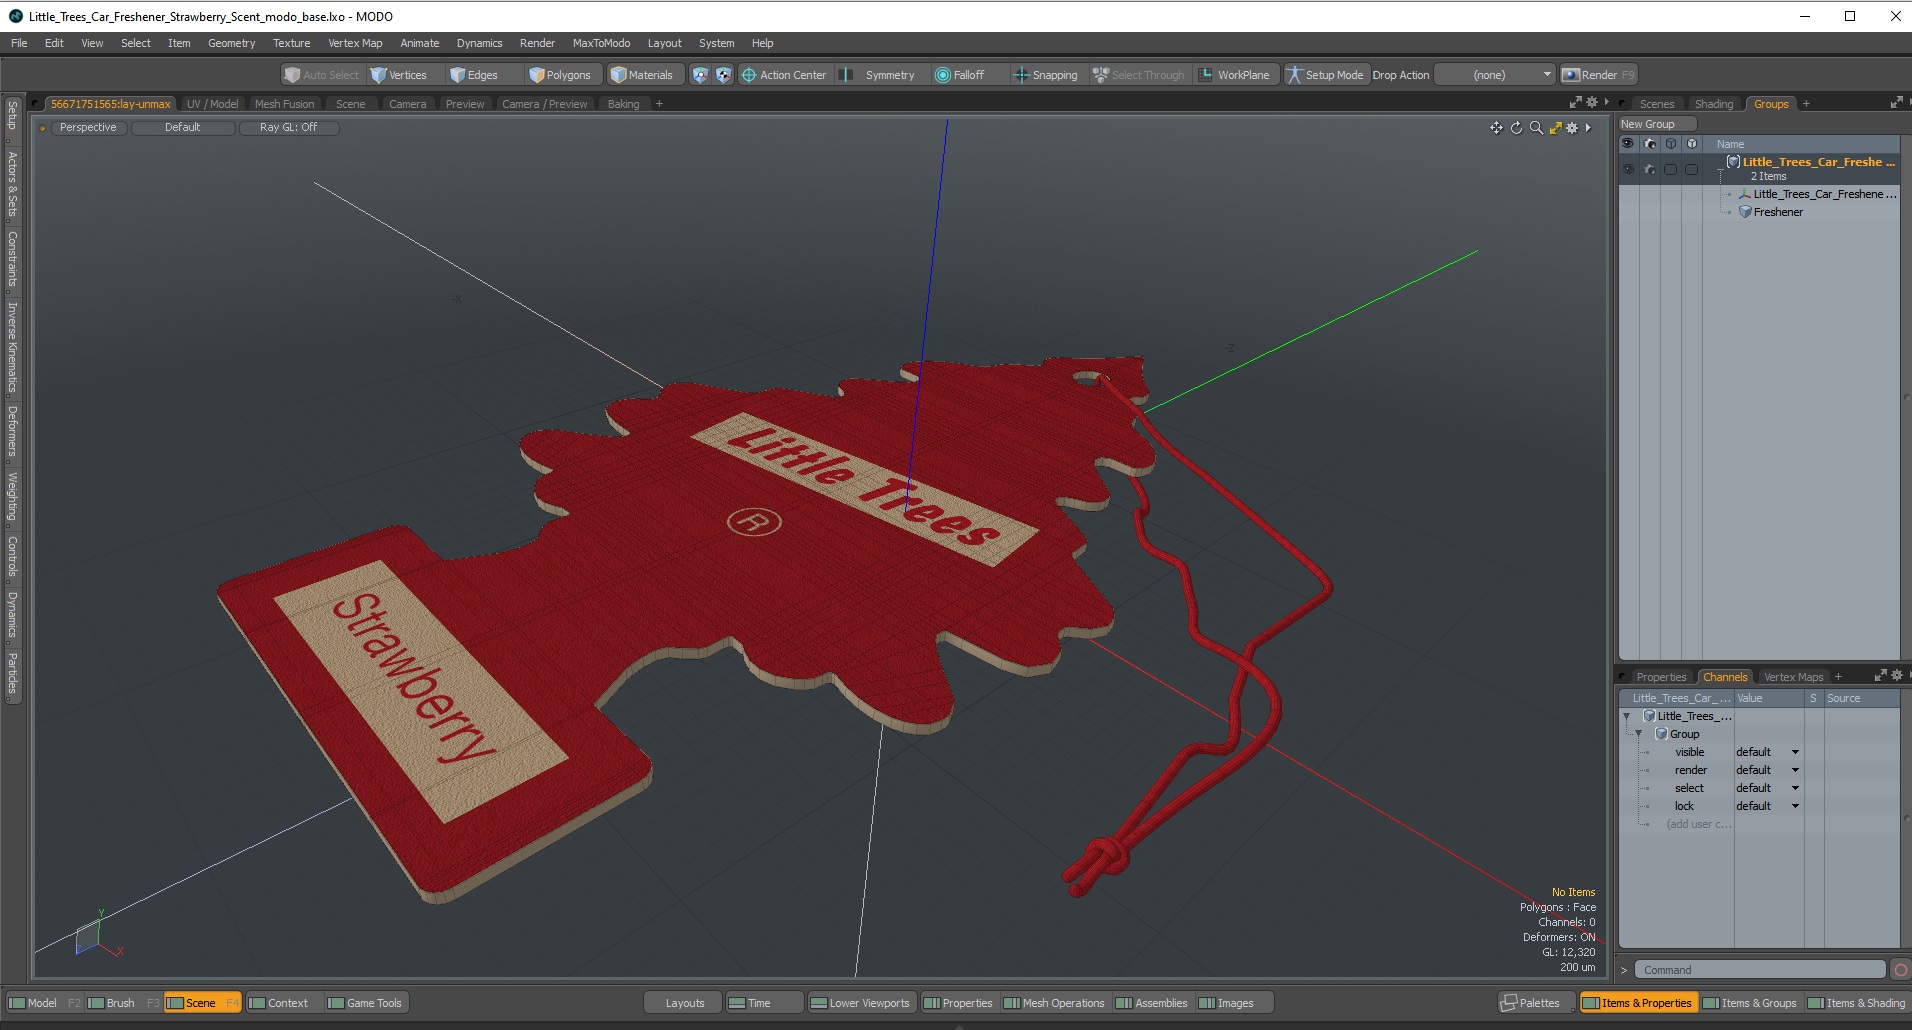This screenshot has height=1030, width=1912.
Task: Switch to the Mesh Fusion tab
Action: point(284,104)
